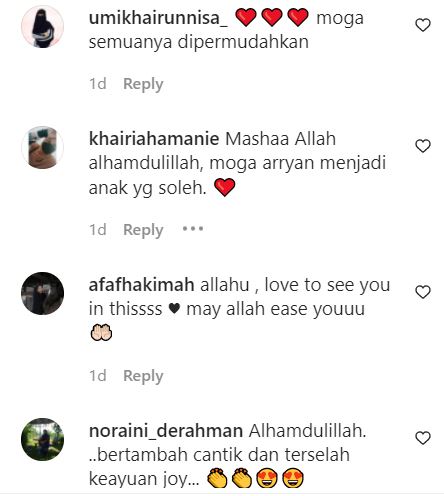
Task: Open khairiahamanie's profile avatar
Action: [42, 147]
